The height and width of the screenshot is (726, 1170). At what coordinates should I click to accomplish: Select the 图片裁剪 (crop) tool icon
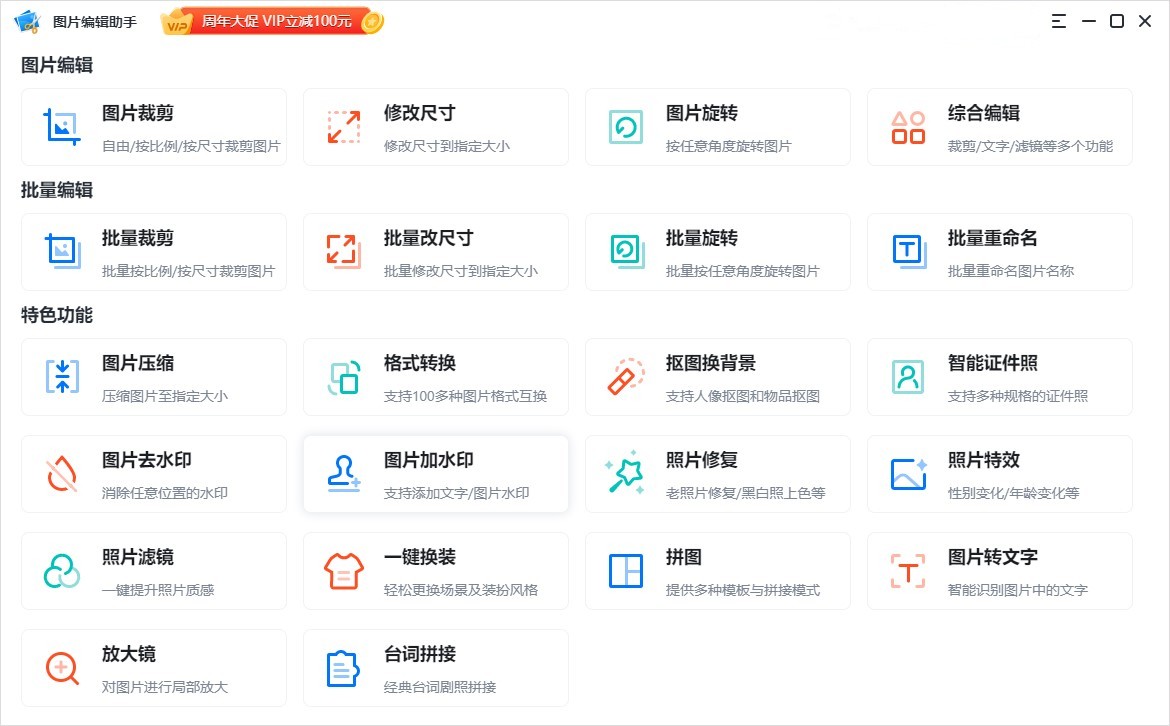[x=60, y=127]
